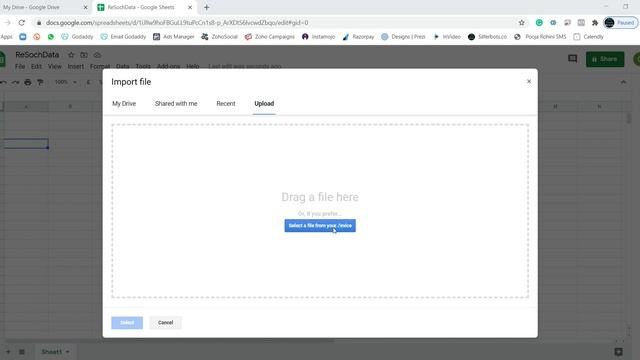Star the ReSochData spreadsheet
The height and width of the screenshot is (360, 640).
71,55
